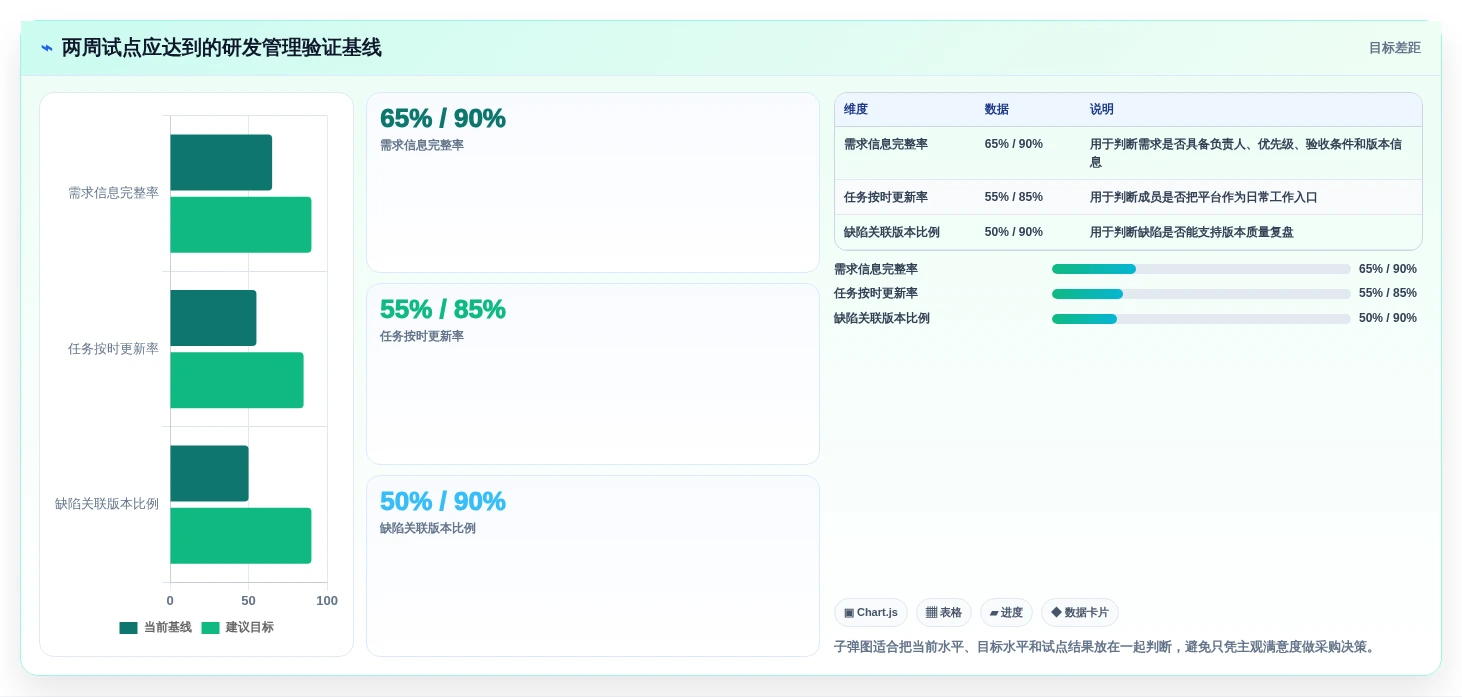
Task: Click the 需求信息完整率 progress bar
Action: click(x=1201, y=269)
